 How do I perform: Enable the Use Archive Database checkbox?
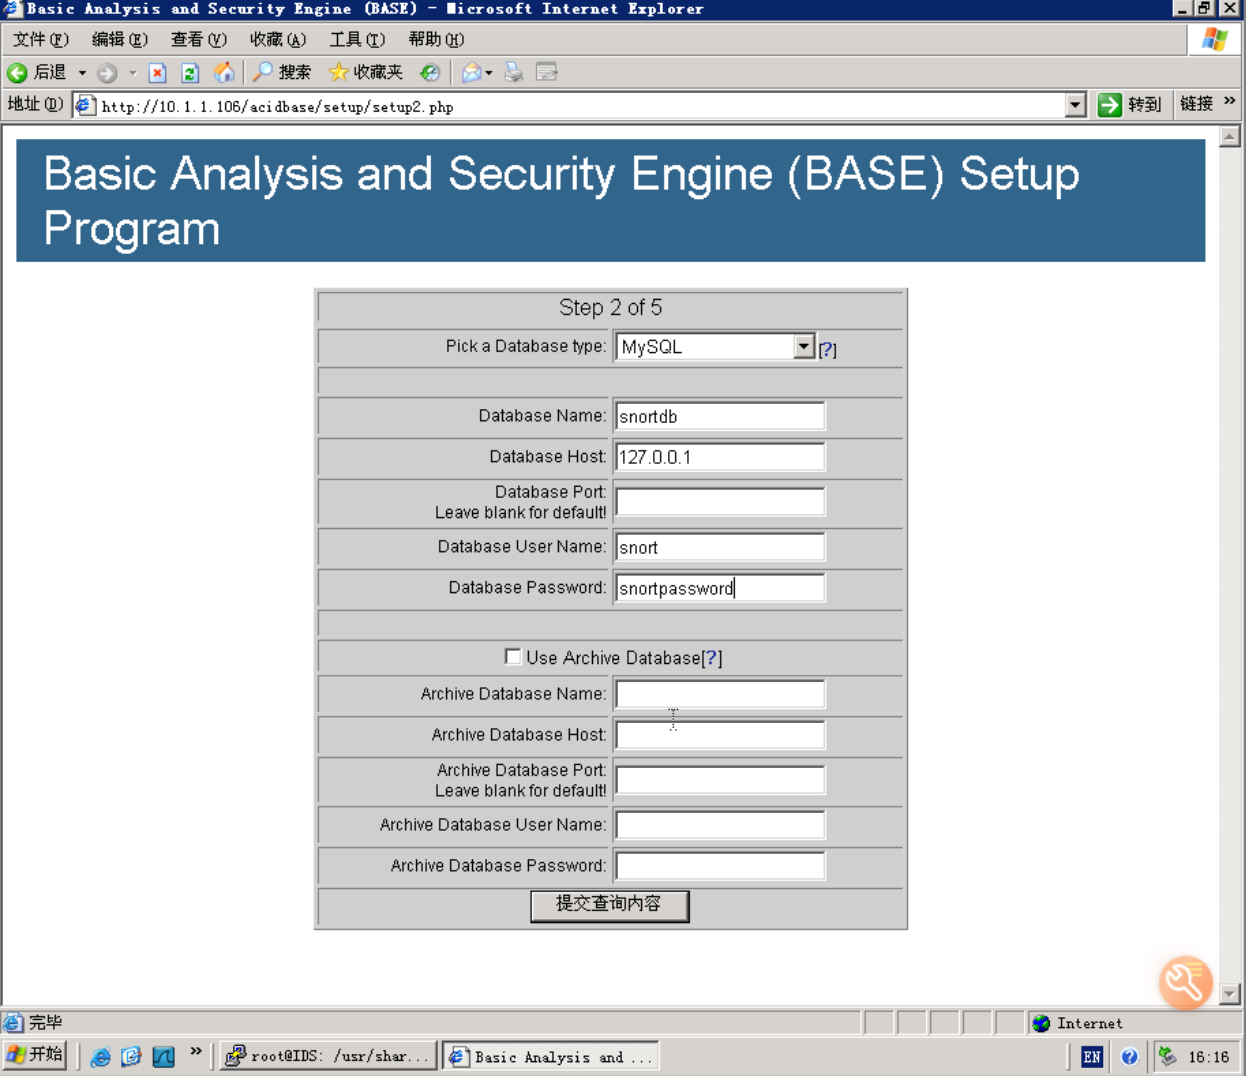513,656
